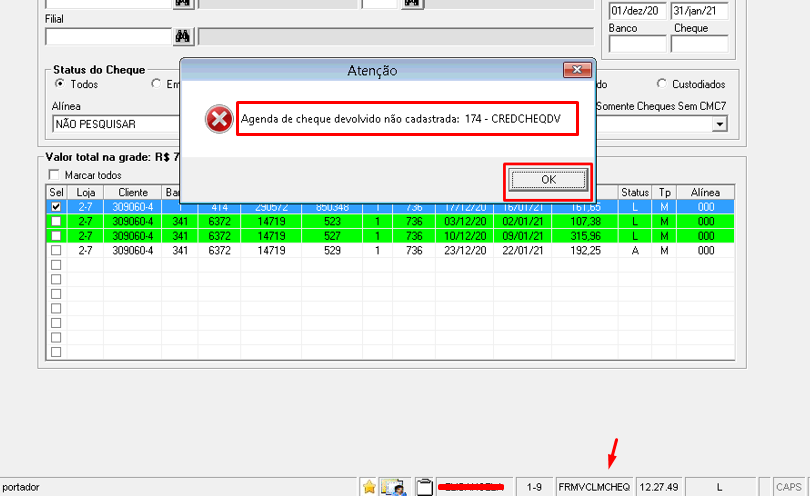Click the Cliente column header
The width and height of the screenshot is (810, 497).
tap(133, 192)
